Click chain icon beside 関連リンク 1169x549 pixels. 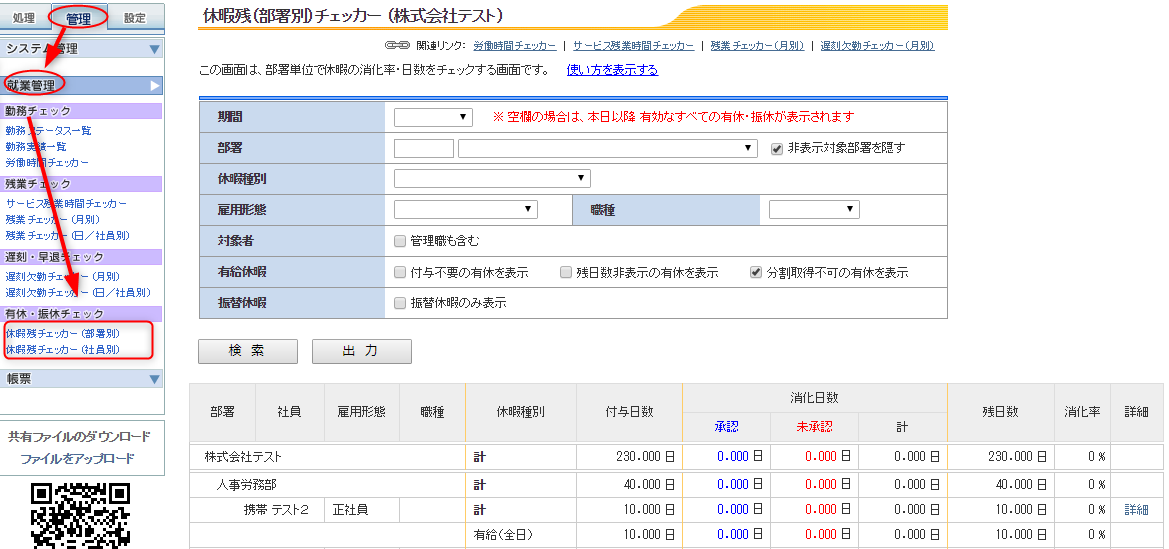pos(397,46)
